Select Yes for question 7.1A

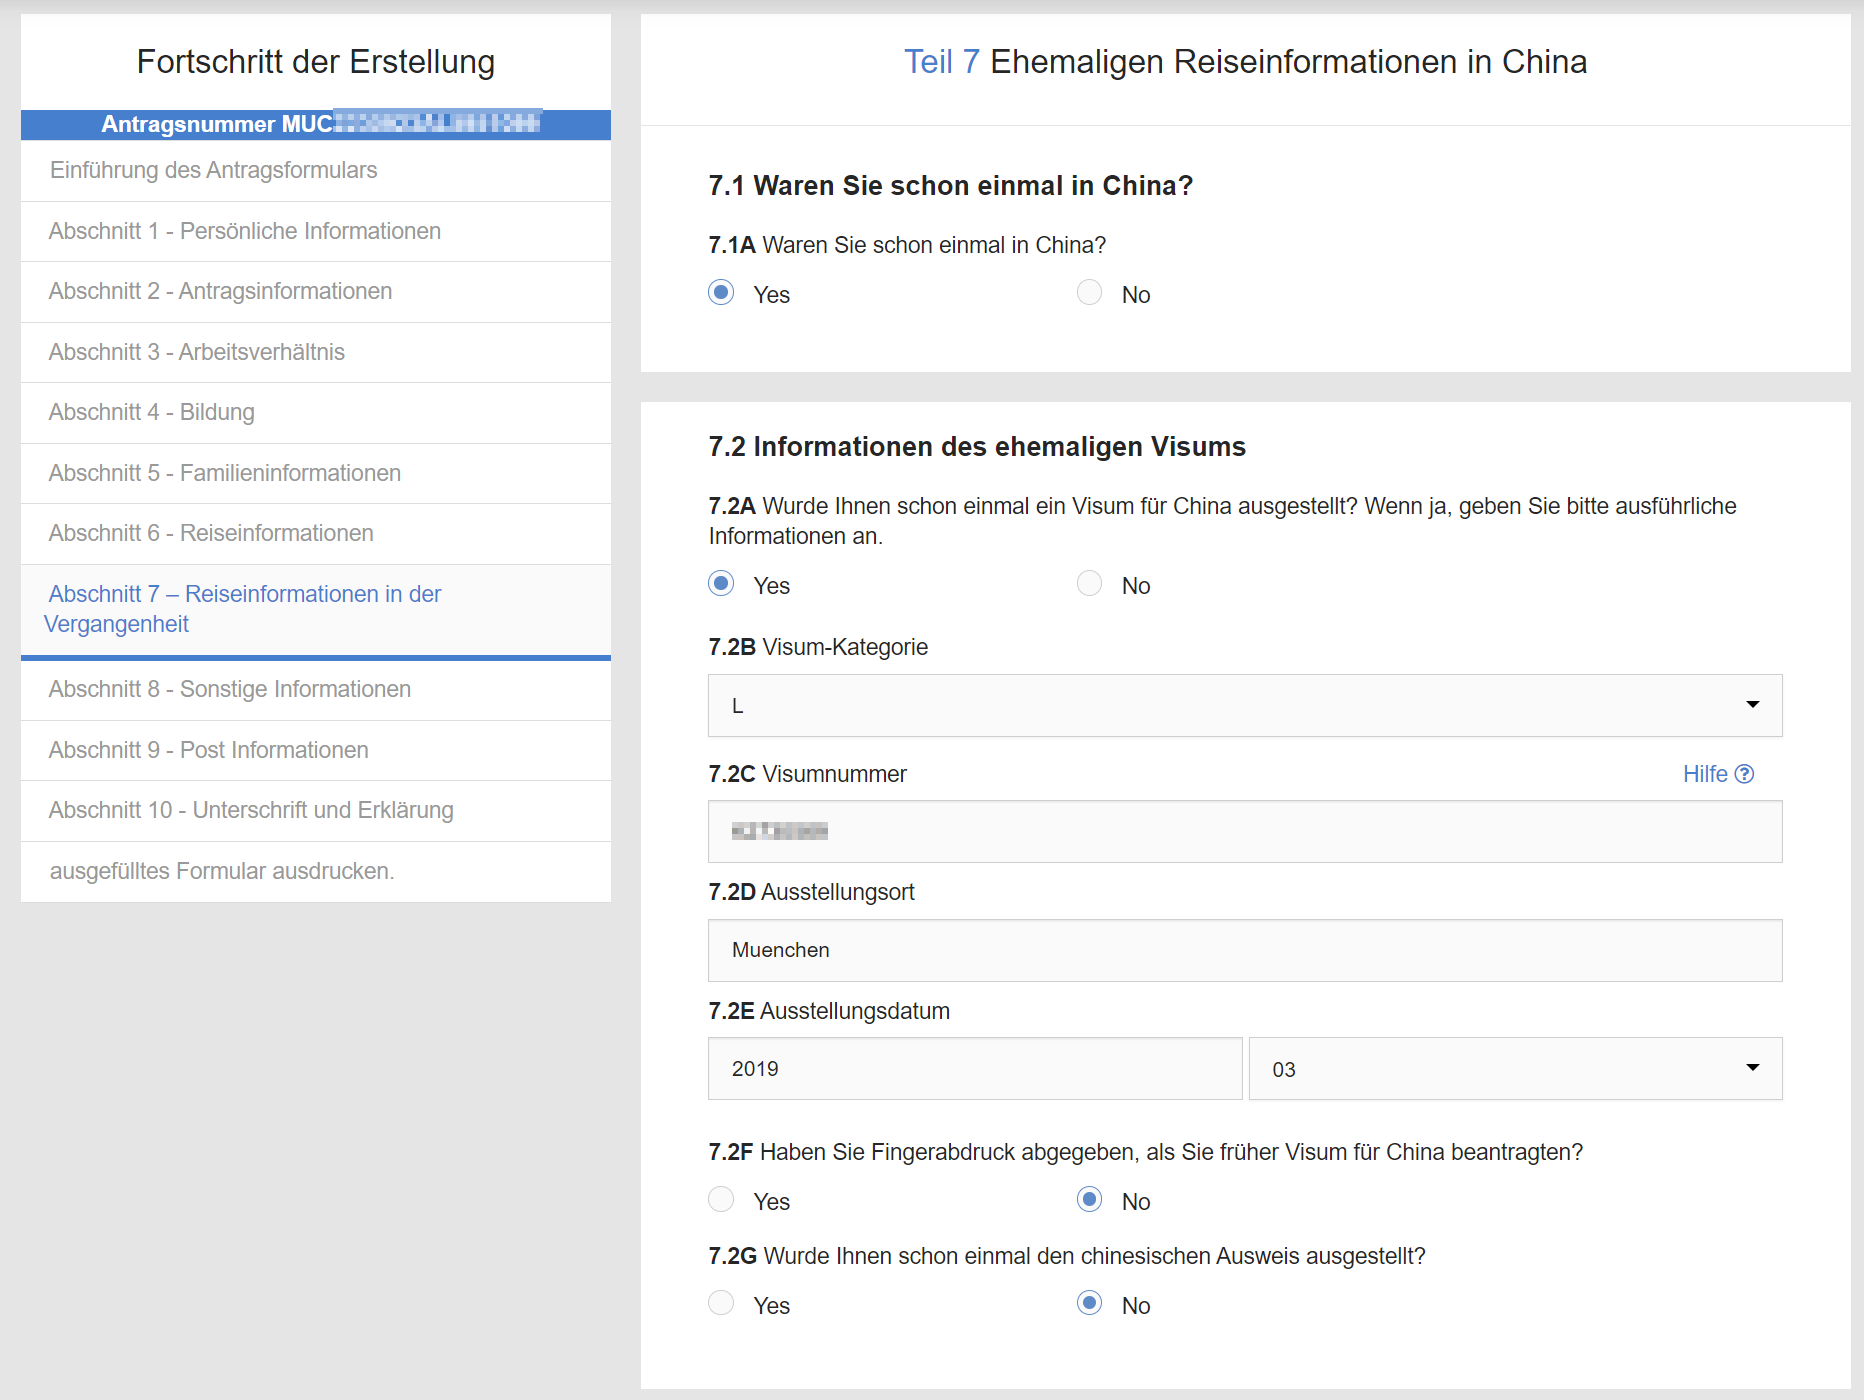click(721, 293)
